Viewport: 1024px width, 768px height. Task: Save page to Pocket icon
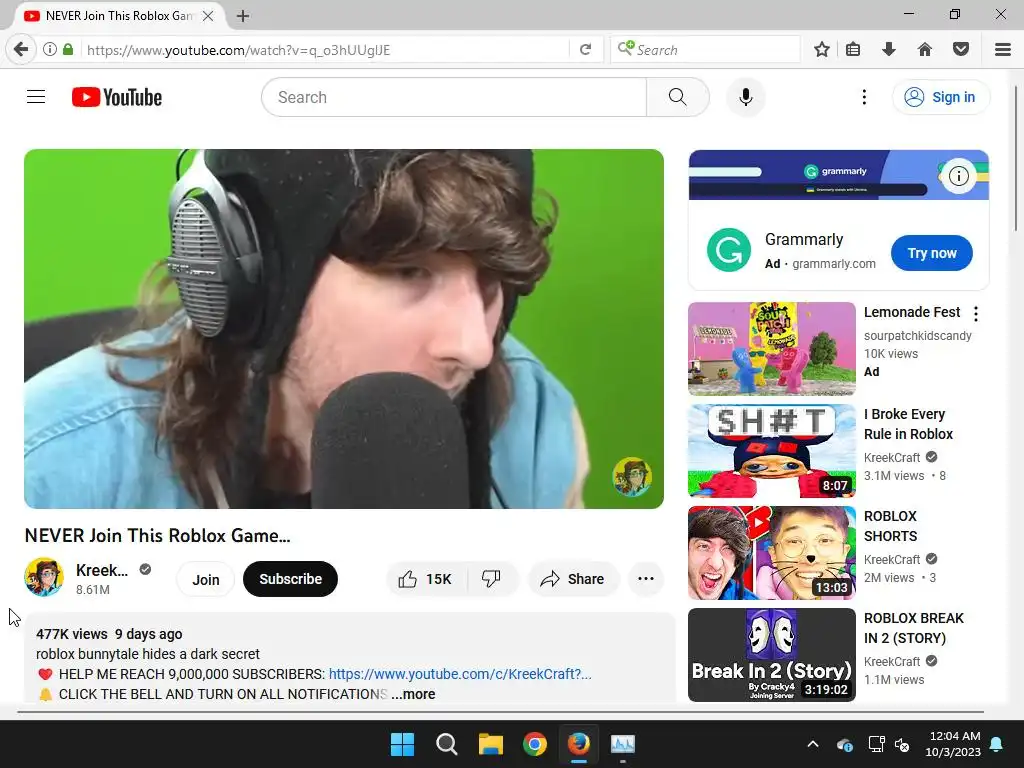961,50
